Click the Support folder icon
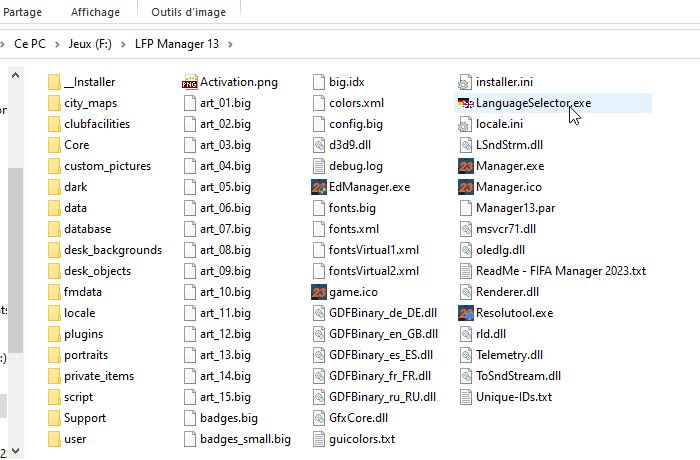This screenshot has height=460, width=700. point(54,418)
